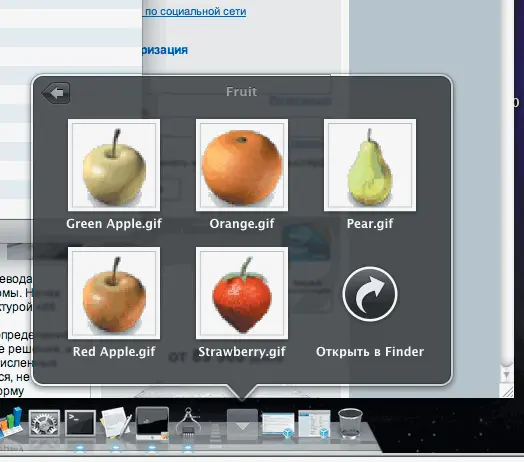Open System Preferences gear in Dock
This screenshot has height=462, width=524.
[44, 424]
